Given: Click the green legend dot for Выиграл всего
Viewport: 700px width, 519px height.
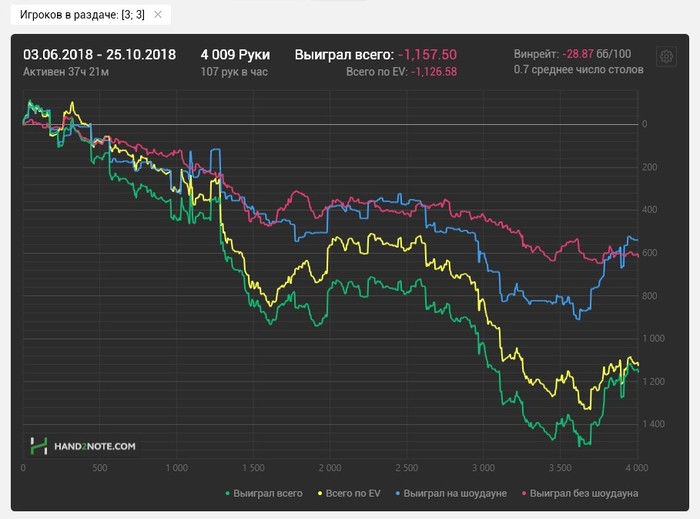Looking at the screenshot, I should pos(227,494).
